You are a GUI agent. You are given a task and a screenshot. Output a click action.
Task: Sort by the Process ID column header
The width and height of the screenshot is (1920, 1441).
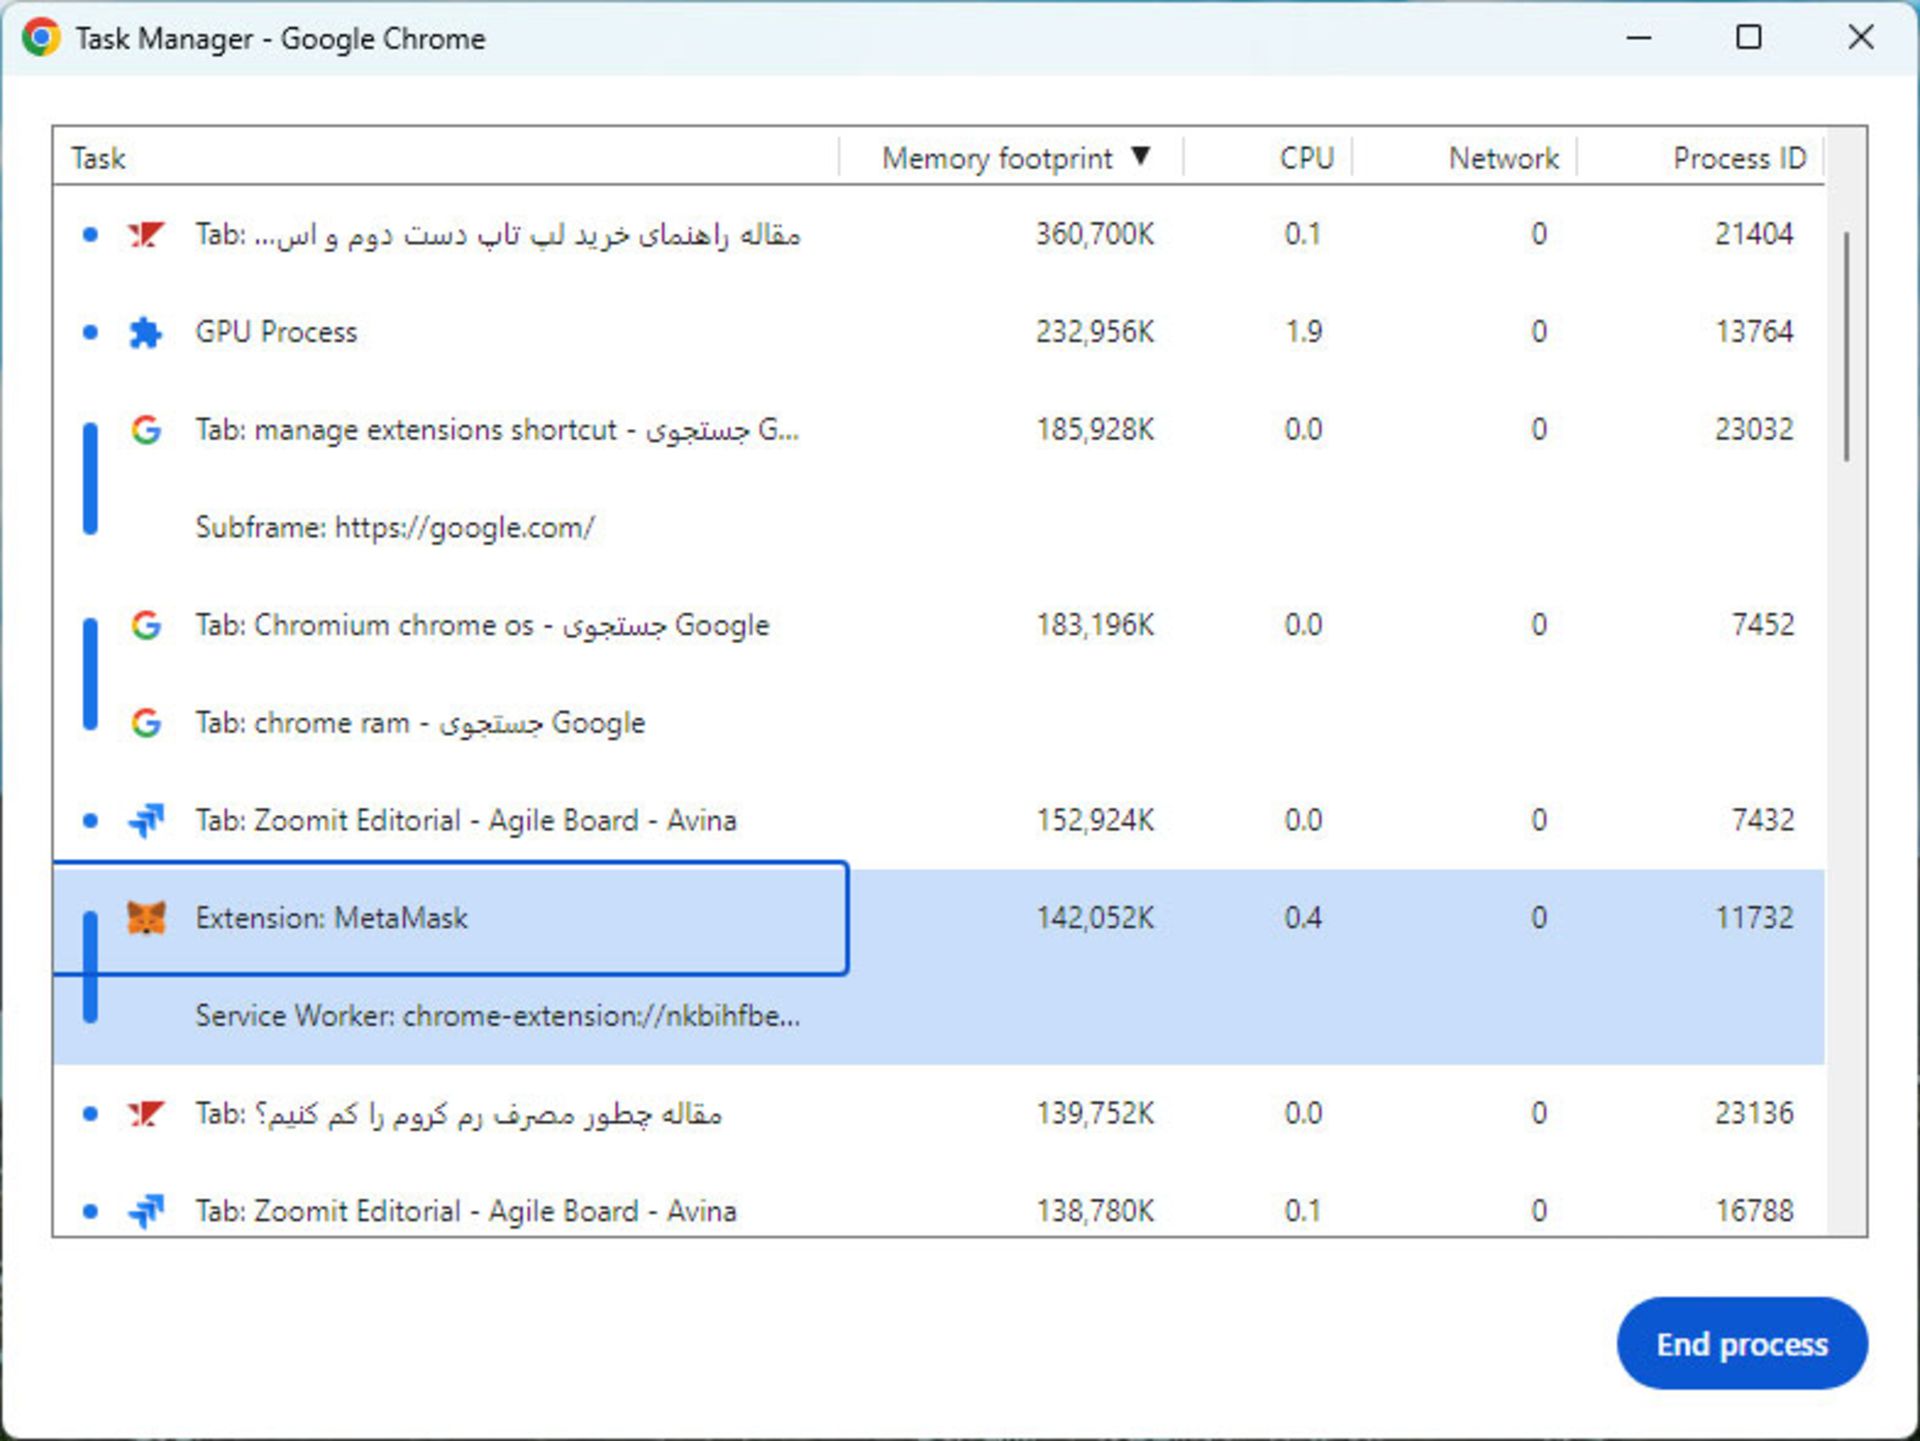tap(1738, 158)
